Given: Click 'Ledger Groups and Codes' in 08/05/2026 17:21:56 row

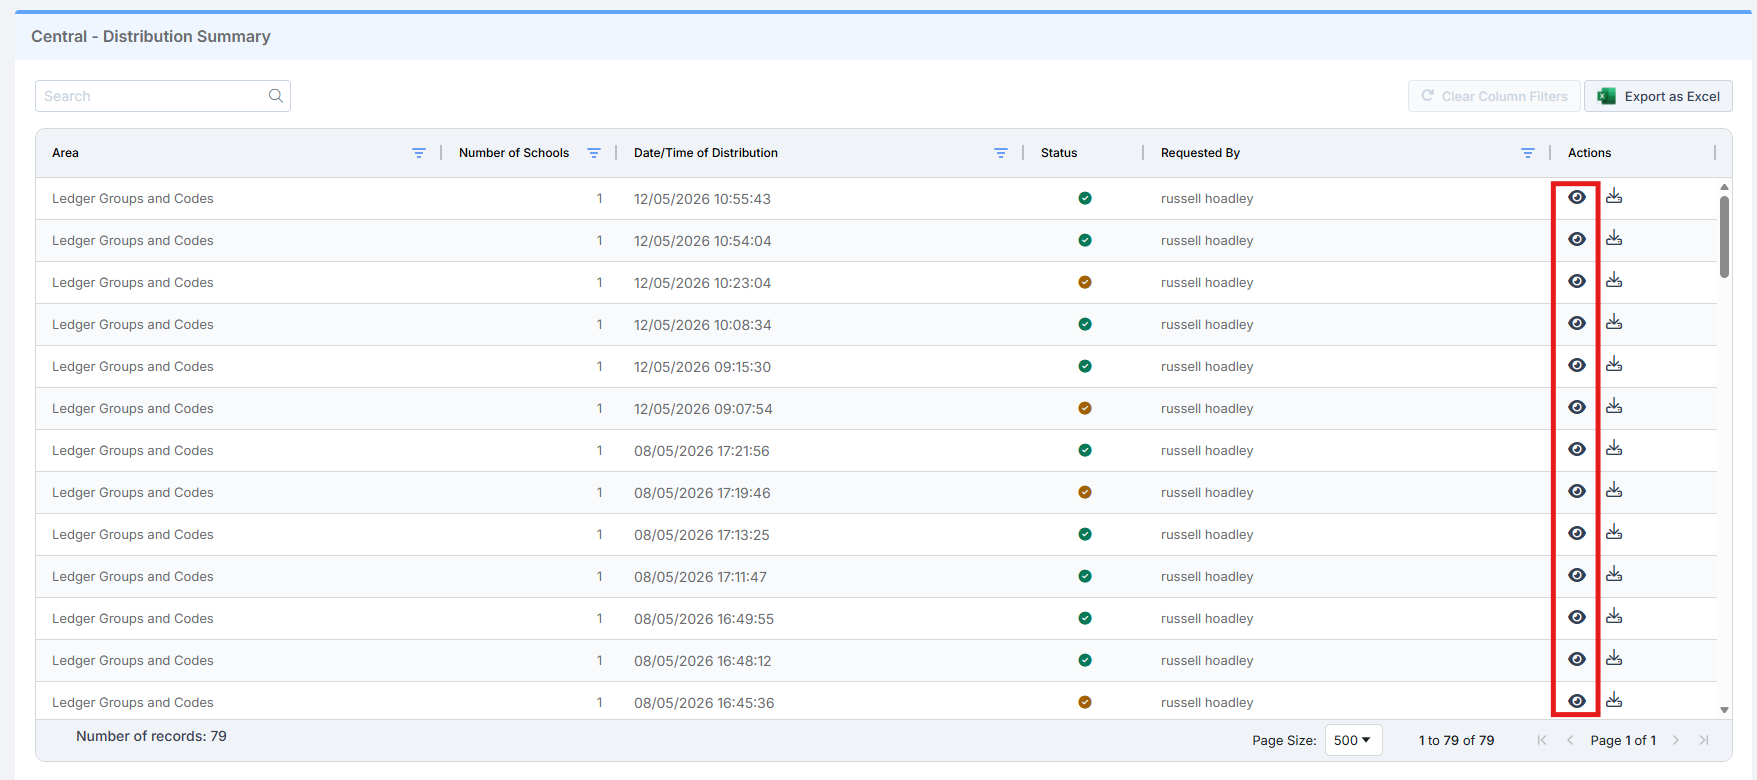Looking at the screenshot, I should pyautogui.click(x=133, y=450).
